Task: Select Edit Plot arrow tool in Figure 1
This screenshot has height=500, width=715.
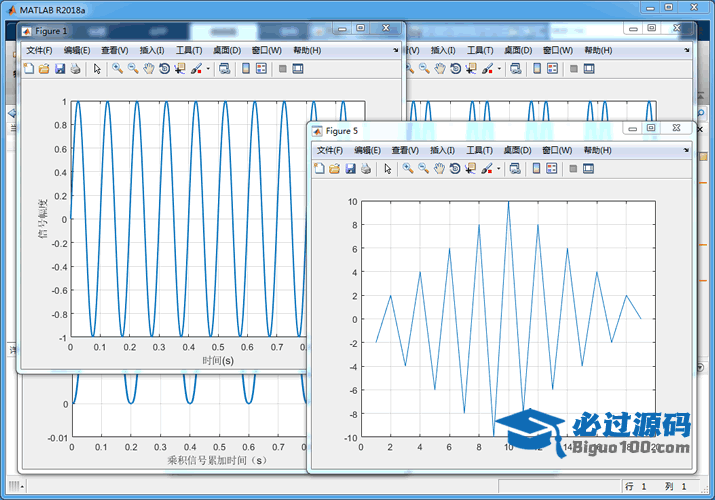Action: [97, 69]
